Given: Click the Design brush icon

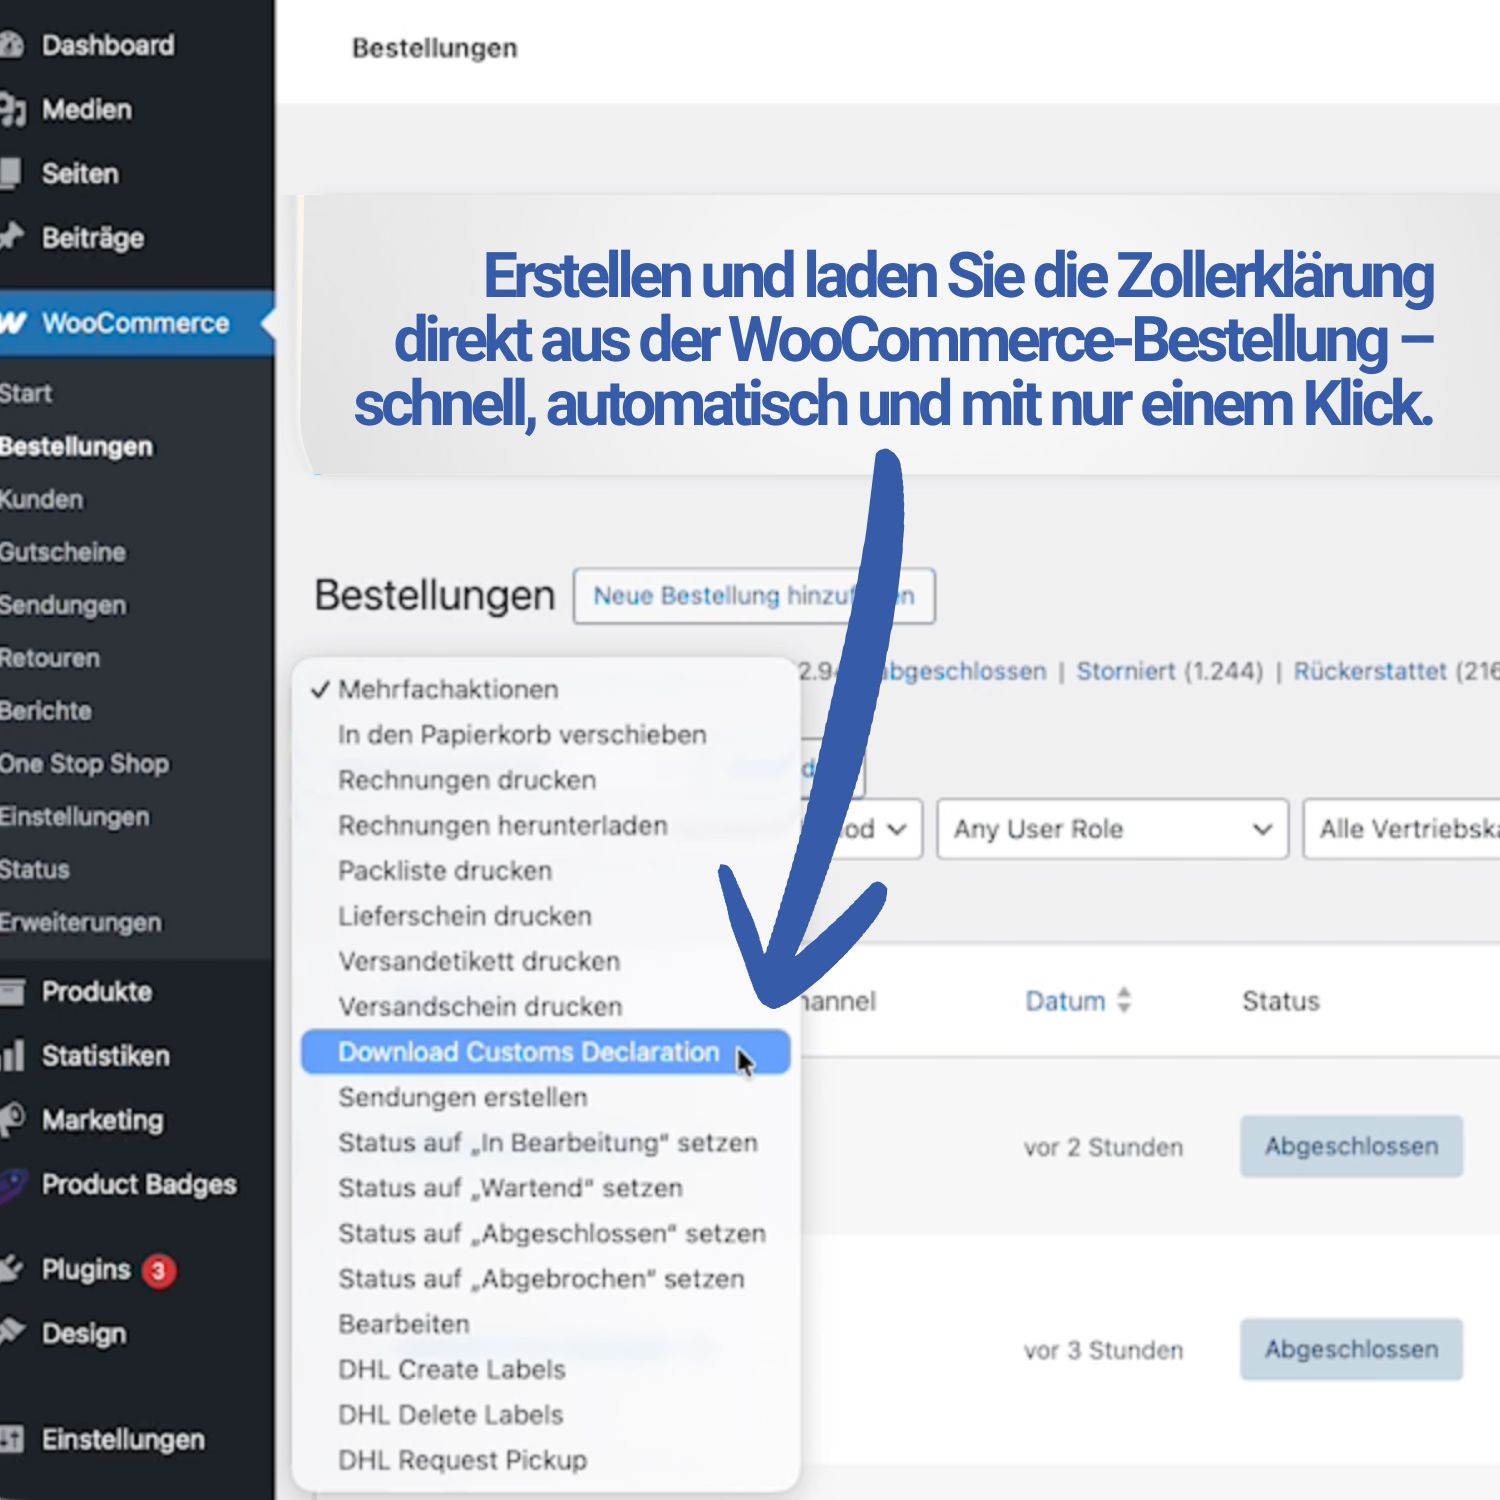Looking at the screenshot, I should pyautogui.click(x=12, y=1333).
